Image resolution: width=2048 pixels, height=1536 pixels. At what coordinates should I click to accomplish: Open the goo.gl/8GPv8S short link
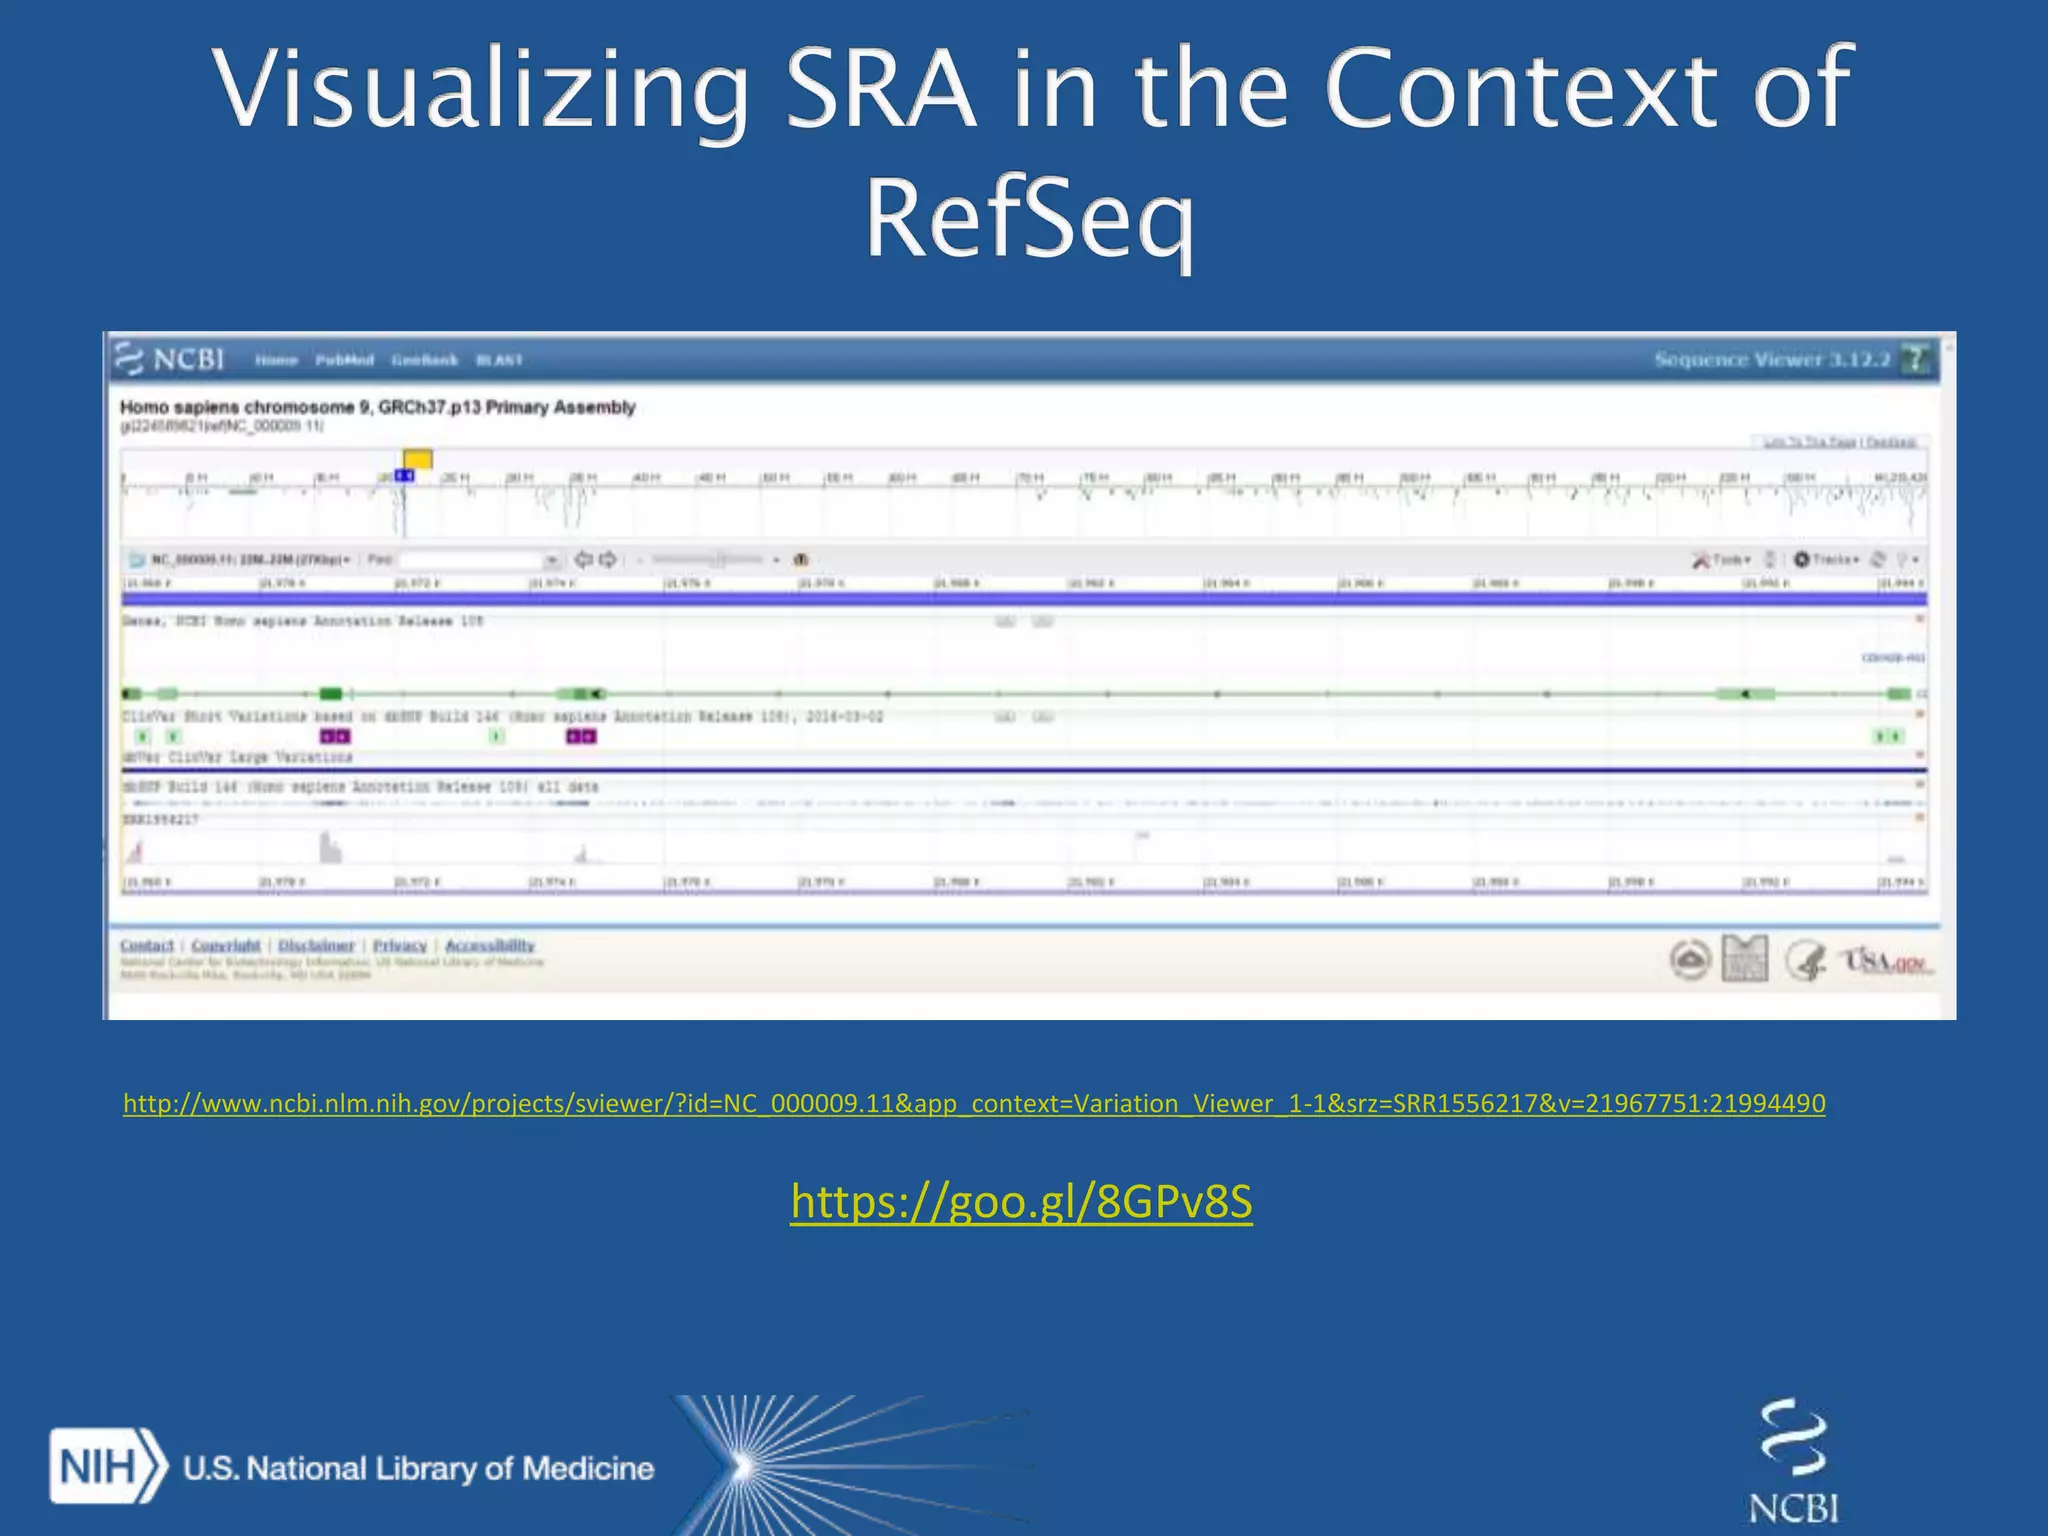(1021, 1201)
